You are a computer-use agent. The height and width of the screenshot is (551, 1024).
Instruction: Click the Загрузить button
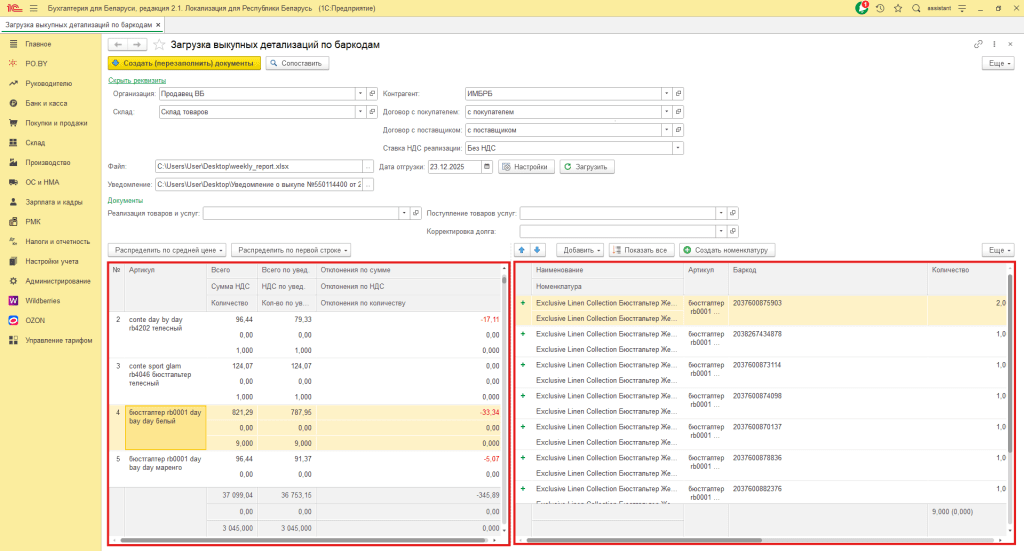[x=587, y=167]
